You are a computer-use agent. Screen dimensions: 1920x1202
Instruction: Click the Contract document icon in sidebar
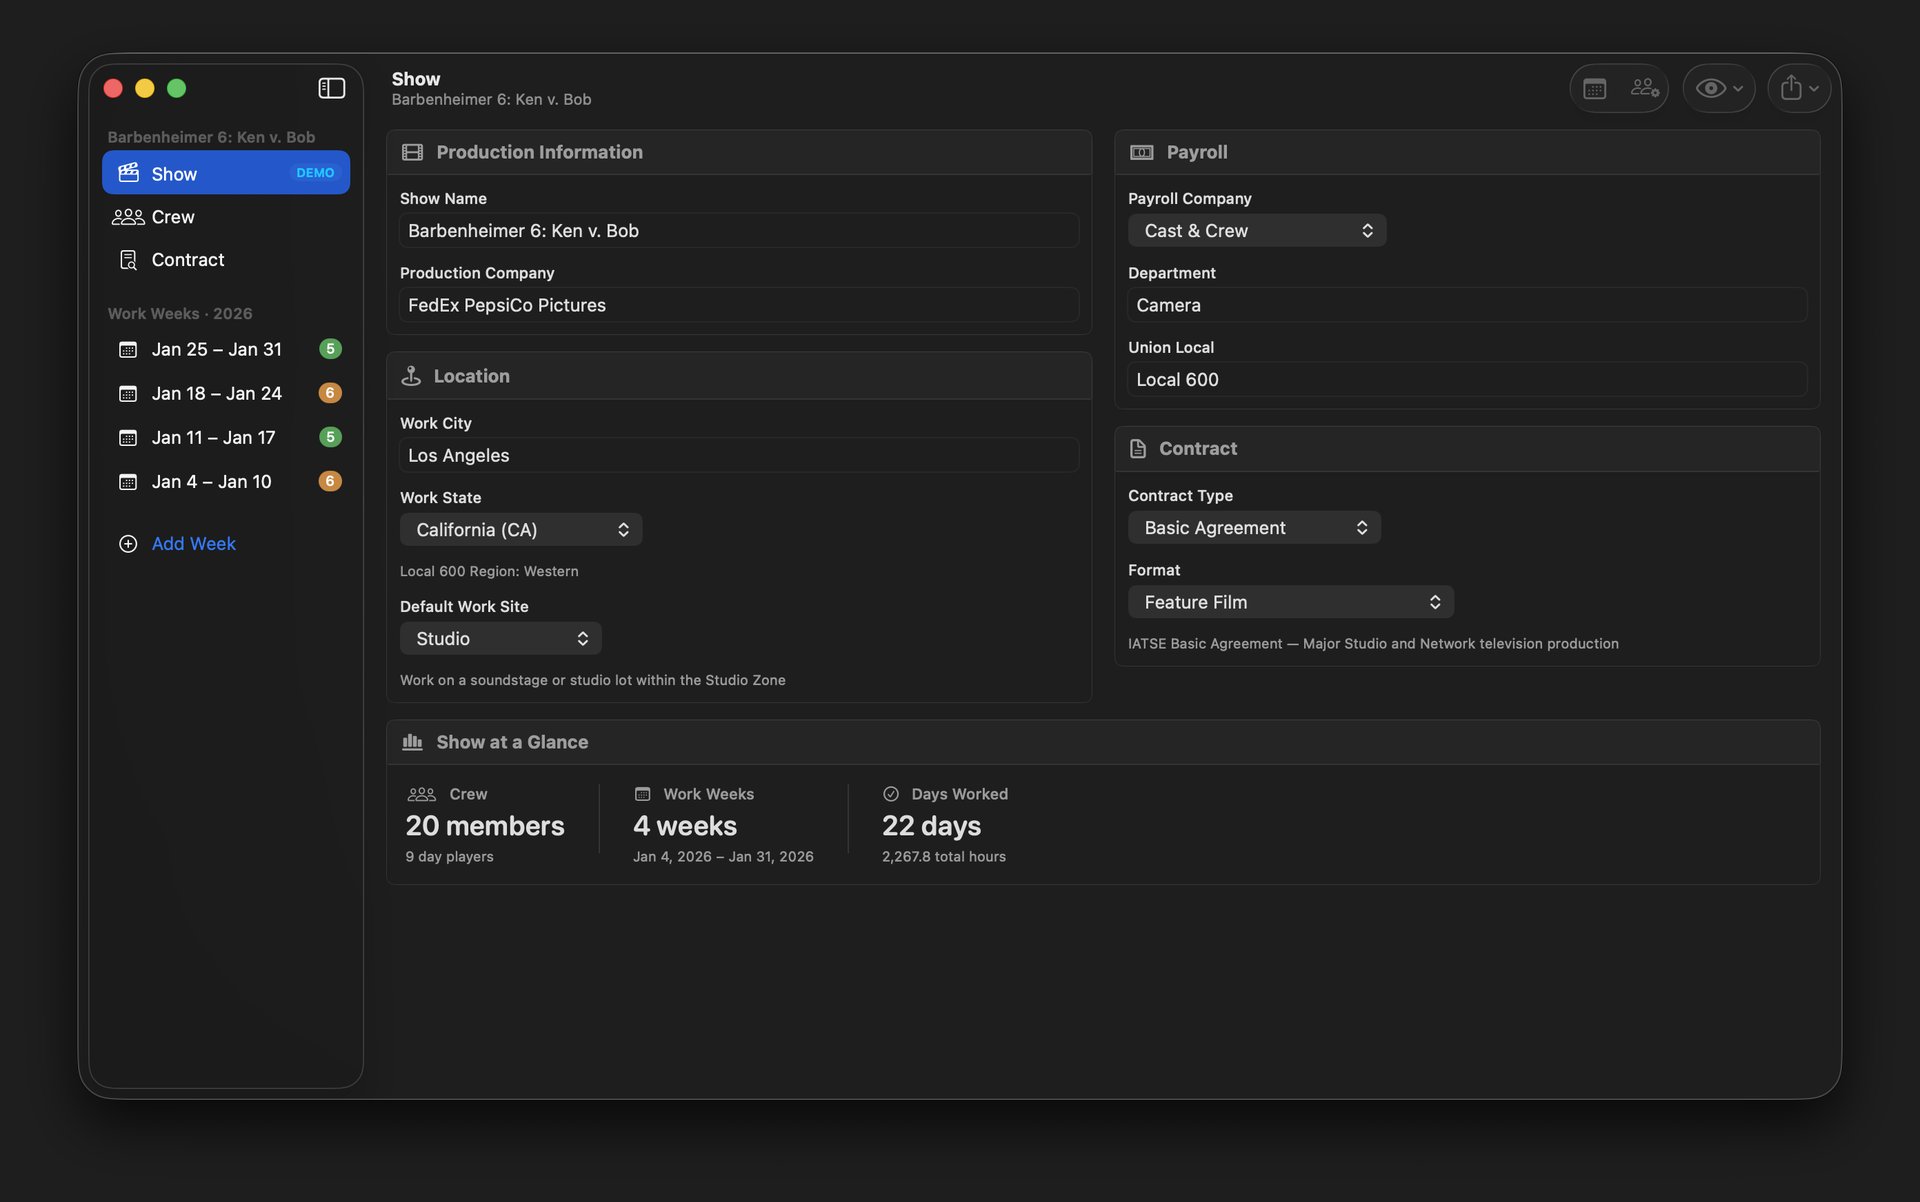128,260
